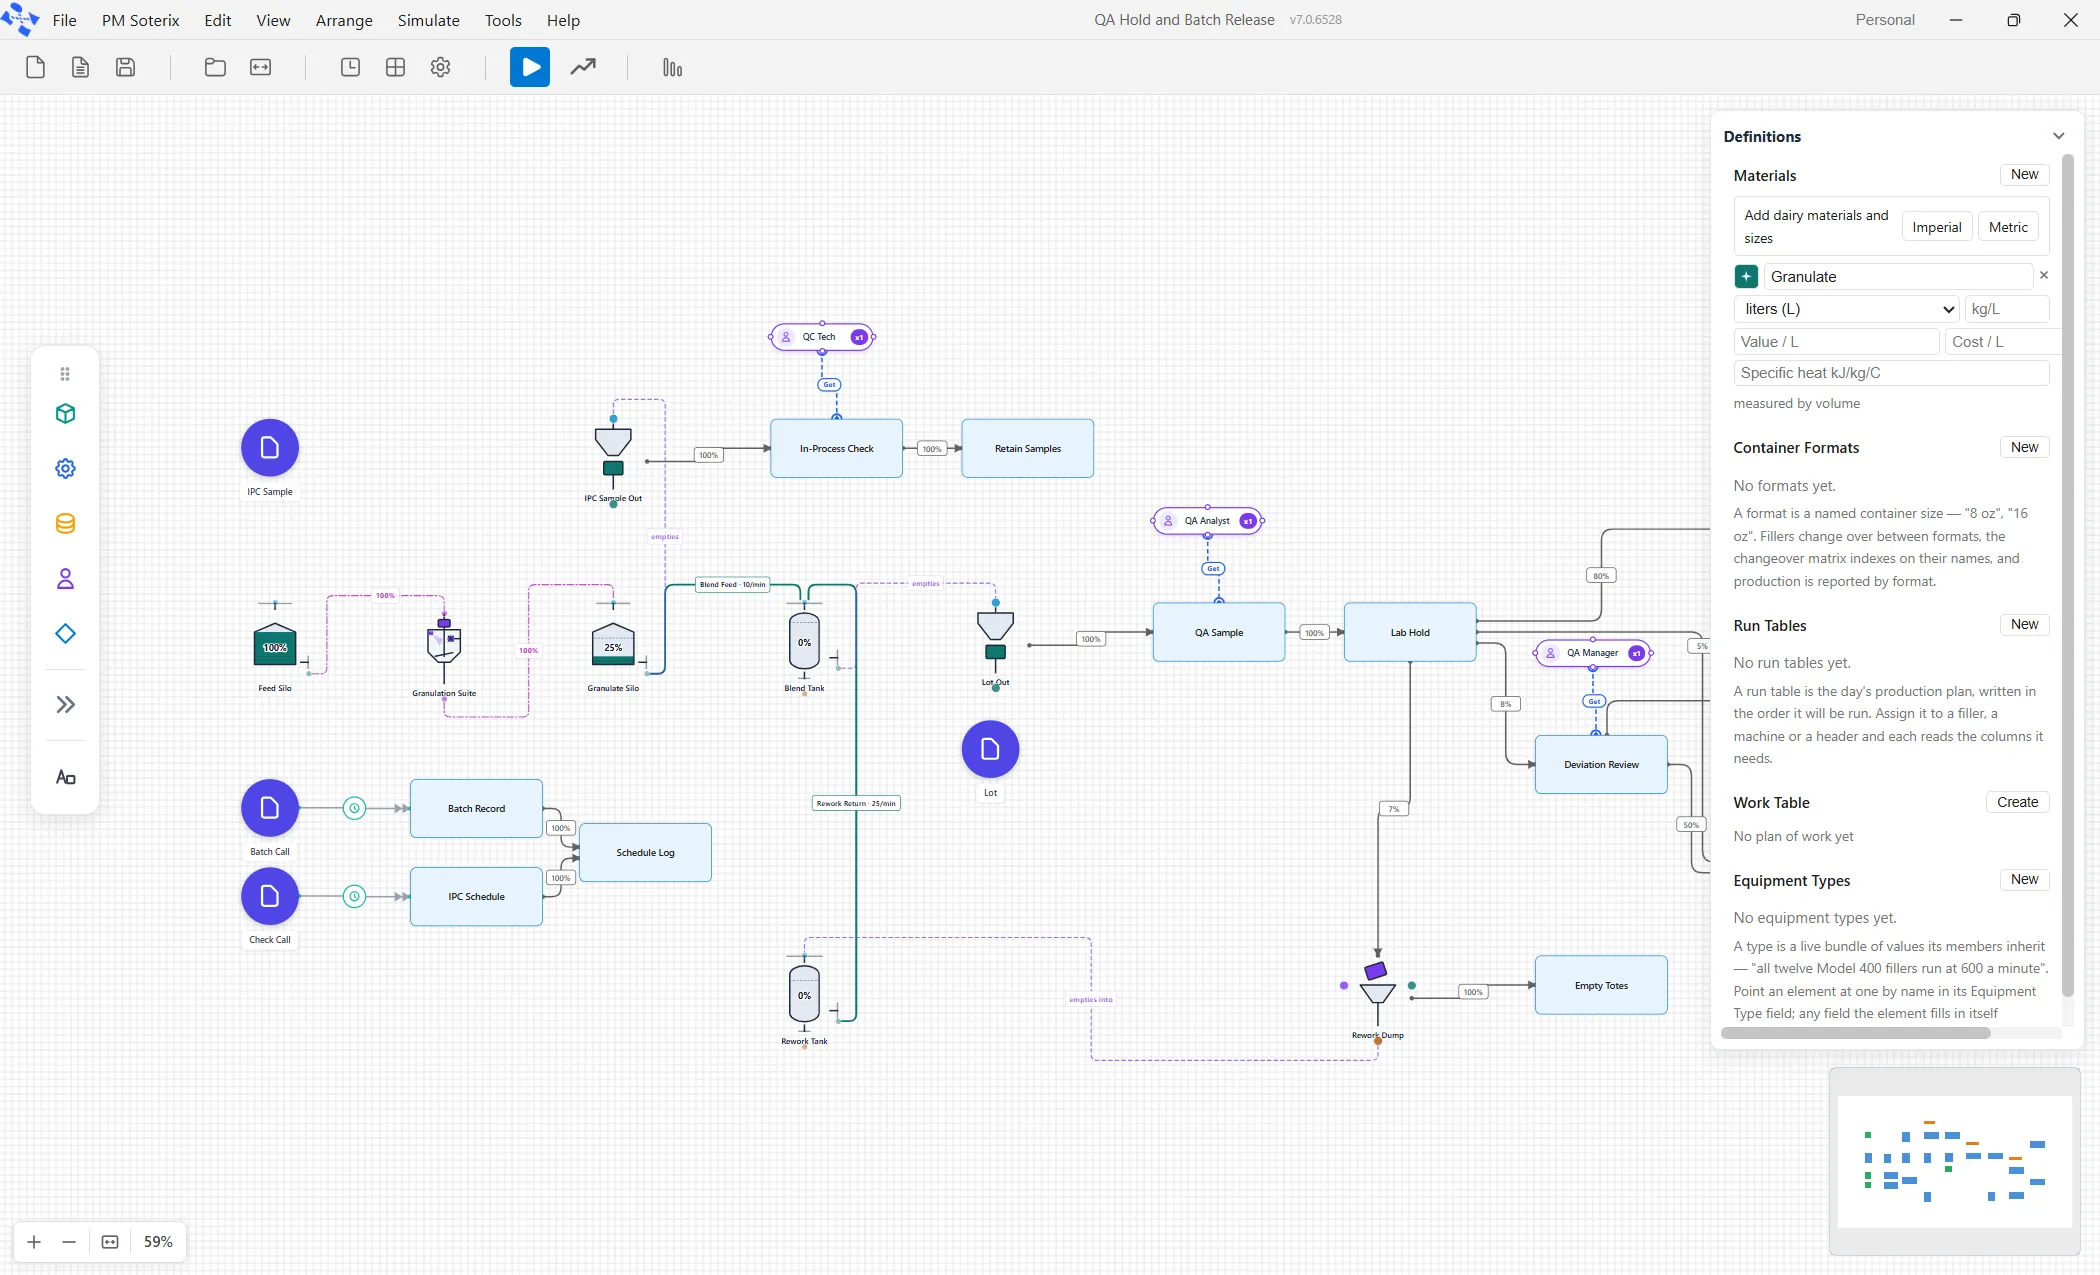Click the kg/L density field

[2007, 309]
